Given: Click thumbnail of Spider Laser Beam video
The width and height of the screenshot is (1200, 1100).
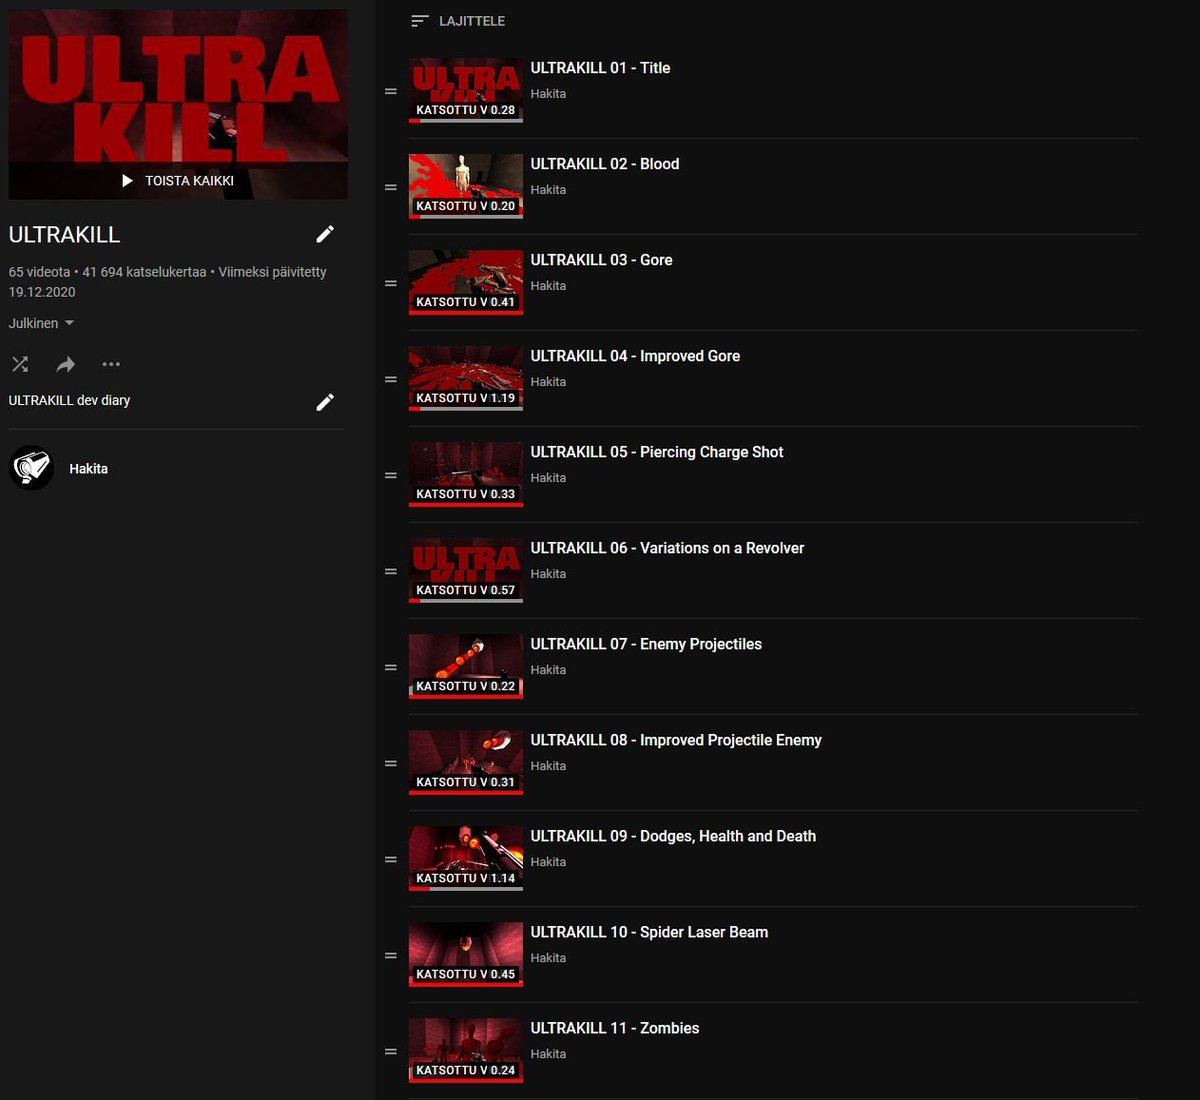Looking at the screenshot, I should pyautogui.click(x=466, y=954).
